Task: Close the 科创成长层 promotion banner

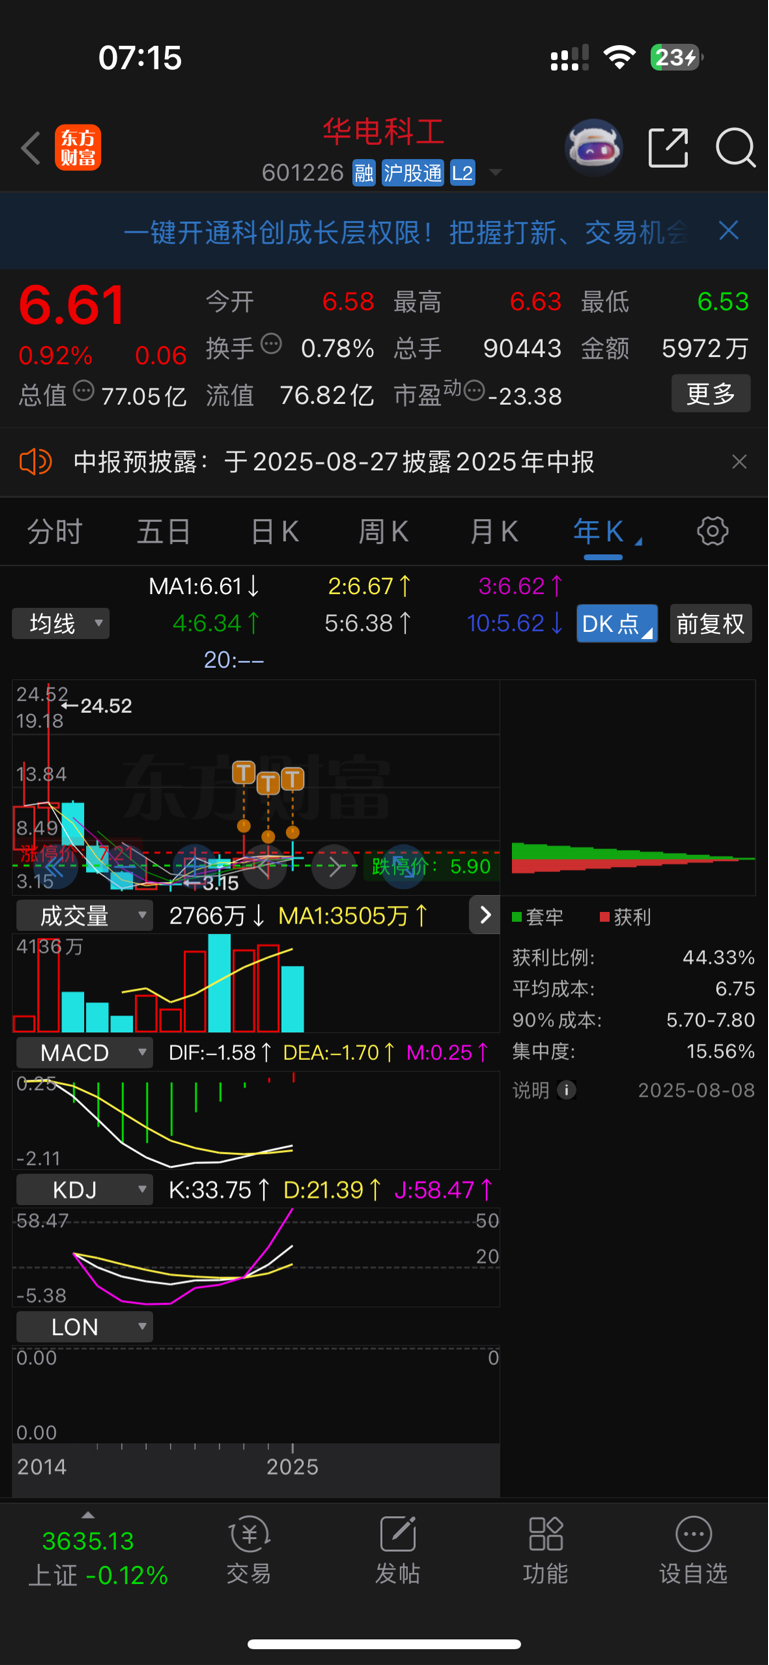Action: pos(729,231)
